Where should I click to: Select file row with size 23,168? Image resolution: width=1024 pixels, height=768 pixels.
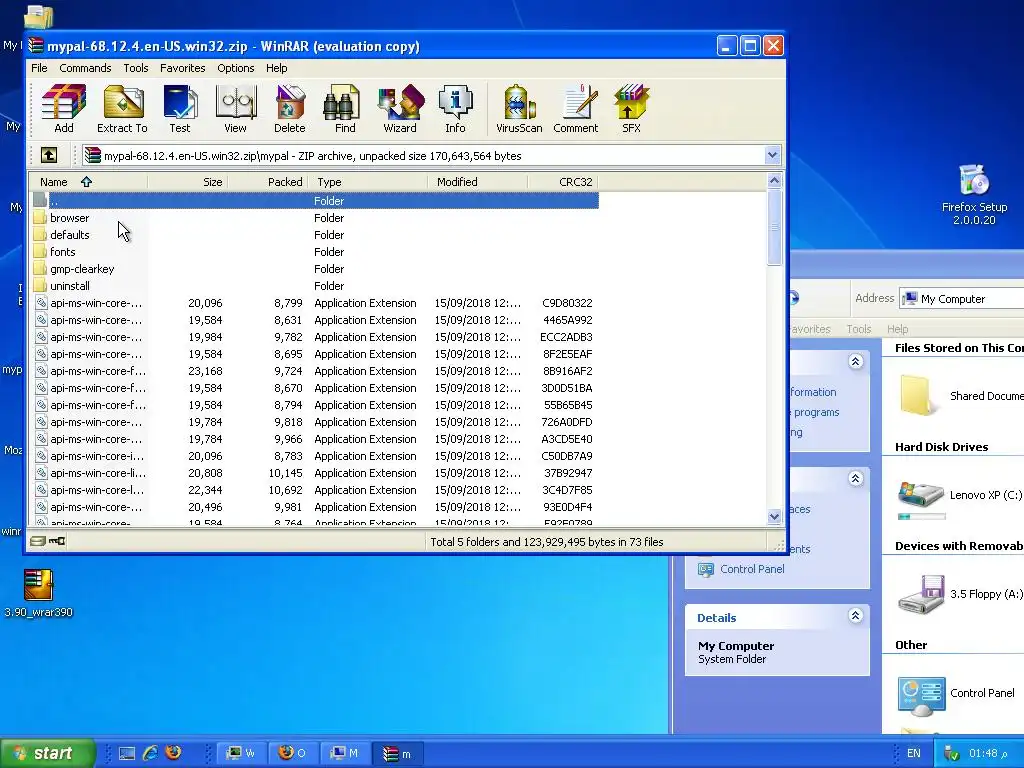(x=313, y=370)
